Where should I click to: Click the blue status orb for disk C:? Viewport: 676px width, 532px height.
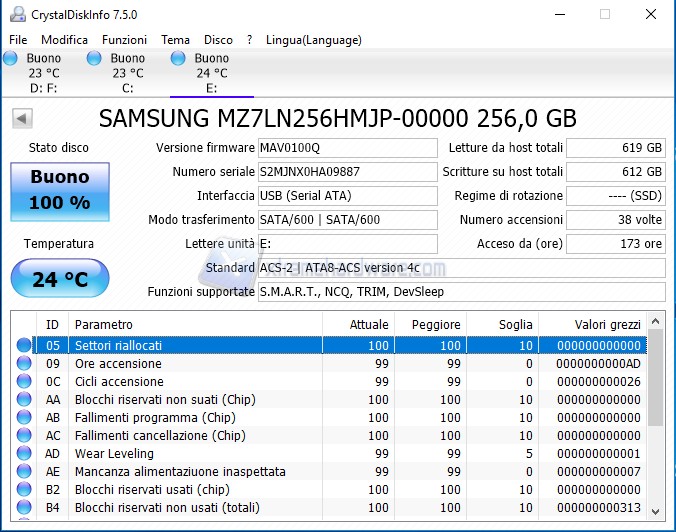(x=94, y=59)
